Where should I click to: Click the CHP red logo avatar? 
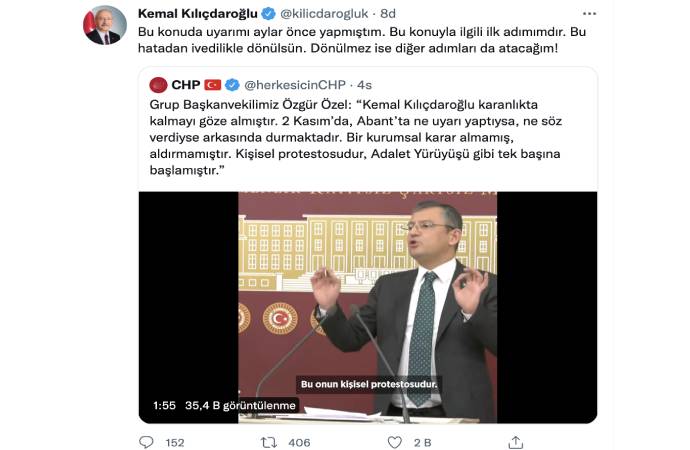click(158, 84)
